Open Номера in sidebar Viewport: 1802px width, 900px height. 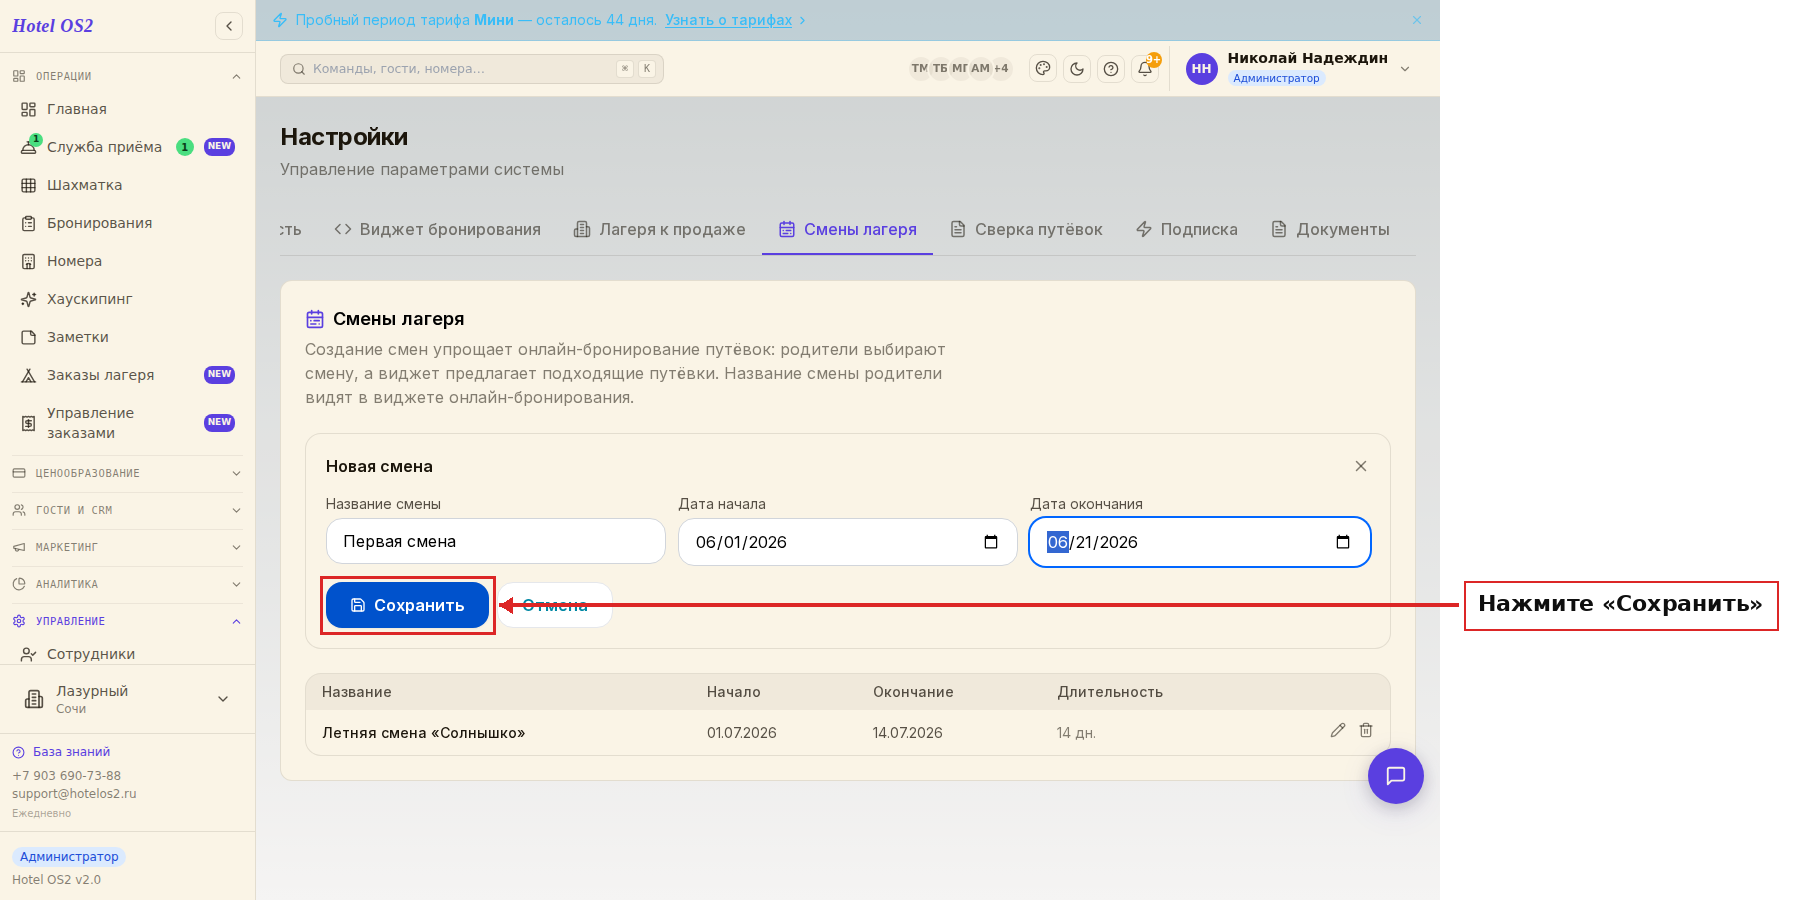point(127,261)
